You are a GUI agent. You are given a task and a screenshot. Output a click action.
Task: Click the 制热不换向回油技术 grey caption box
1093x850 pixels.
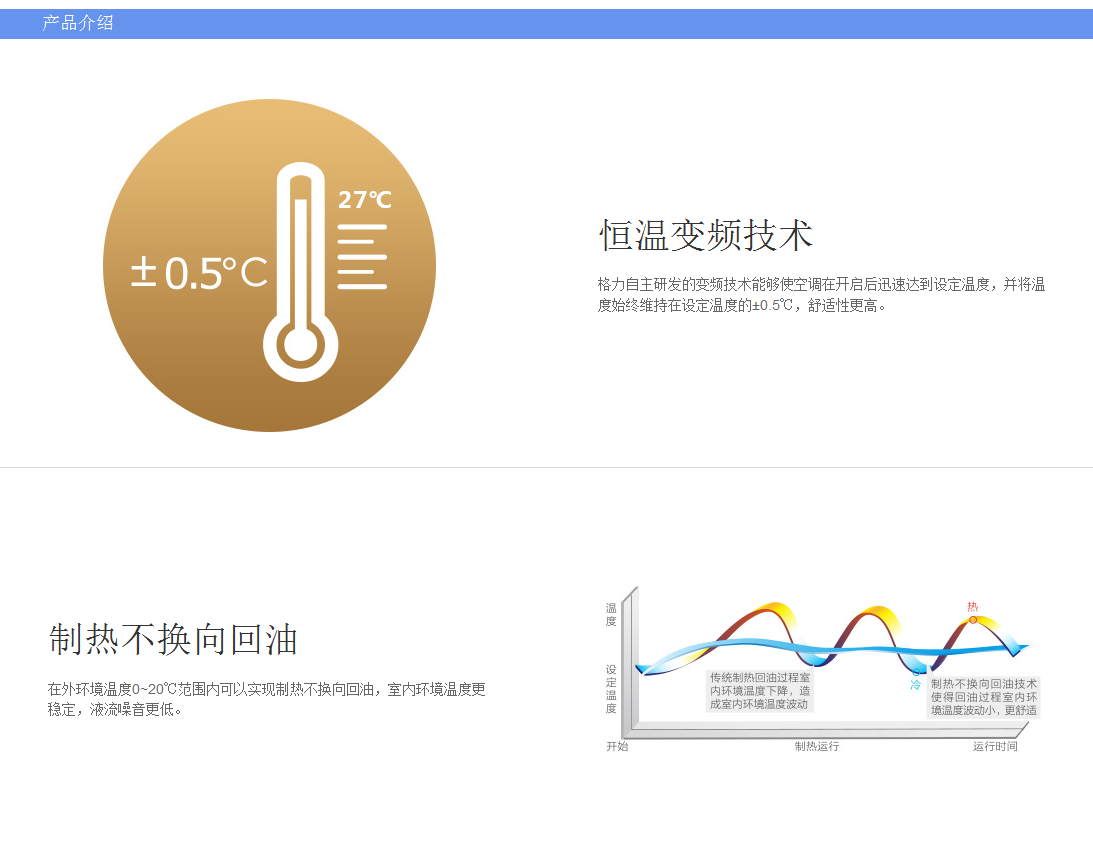click(x=984, y=697)
